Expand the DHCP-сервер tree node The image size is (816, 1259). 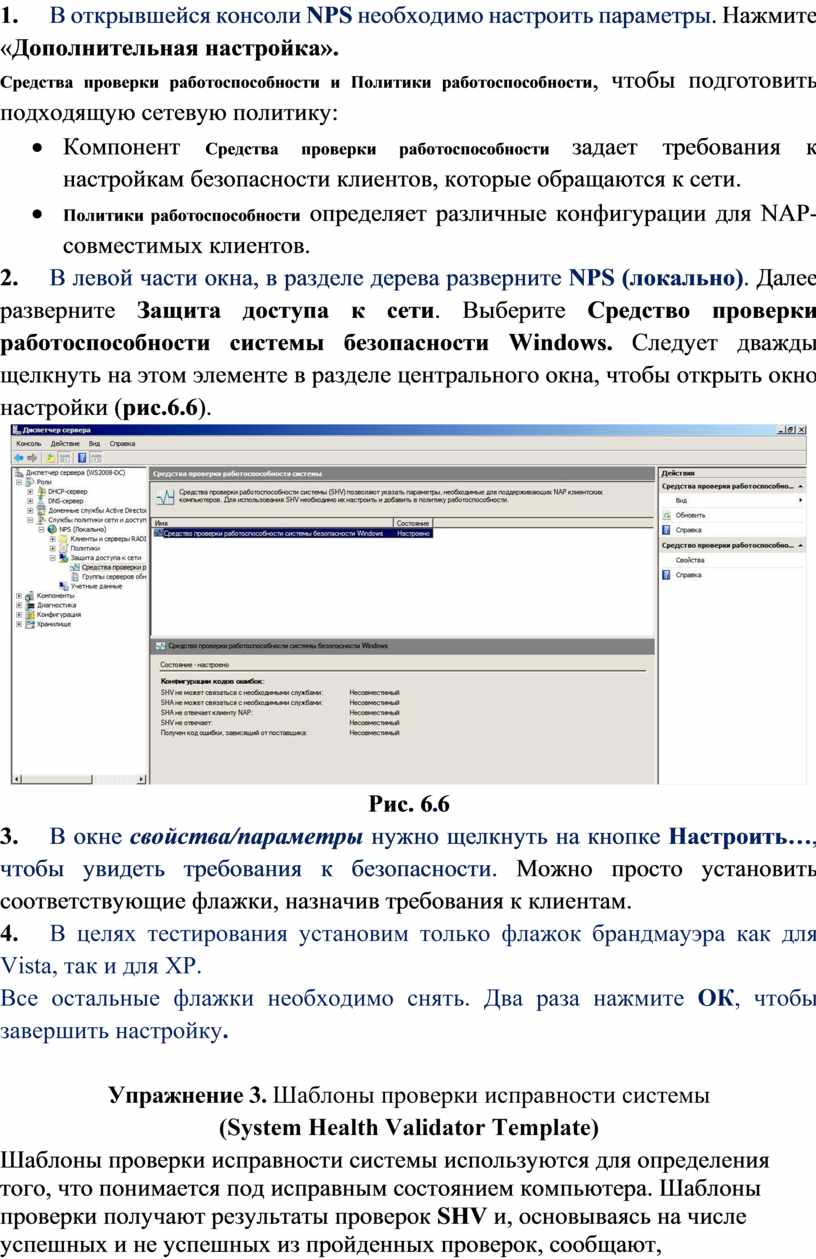tap(30, 491)
